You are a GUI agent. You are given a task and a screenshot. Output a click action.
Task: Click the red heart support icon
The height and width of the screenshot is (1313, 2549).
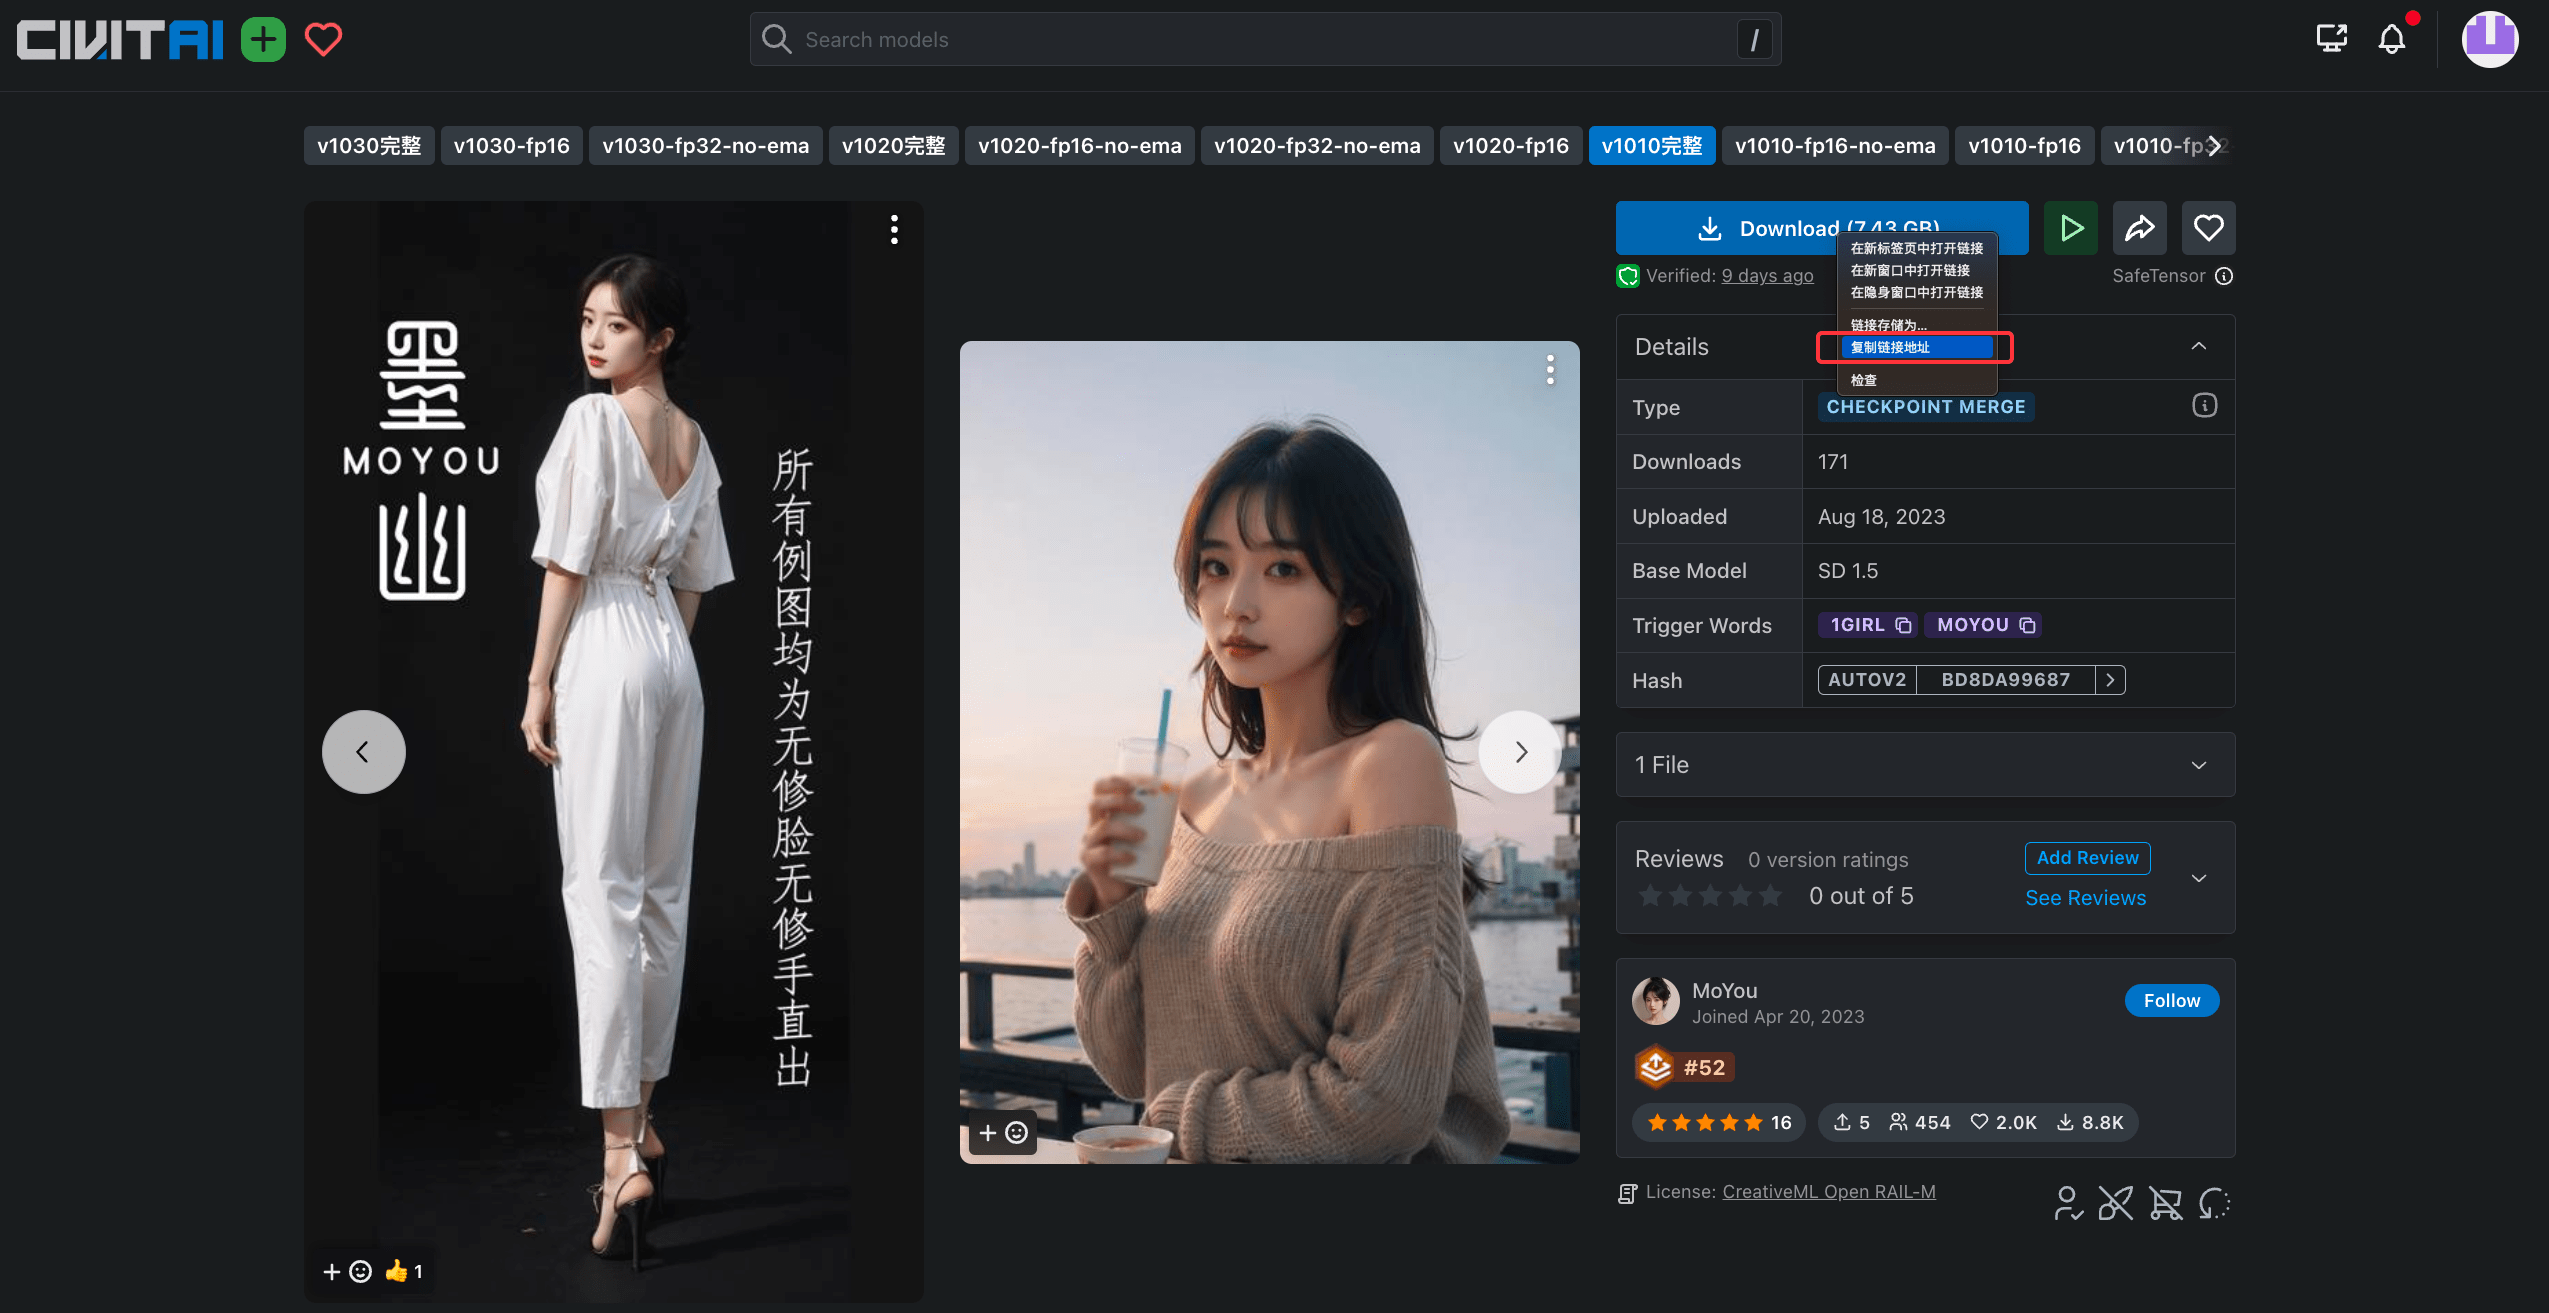click(323, 40)
